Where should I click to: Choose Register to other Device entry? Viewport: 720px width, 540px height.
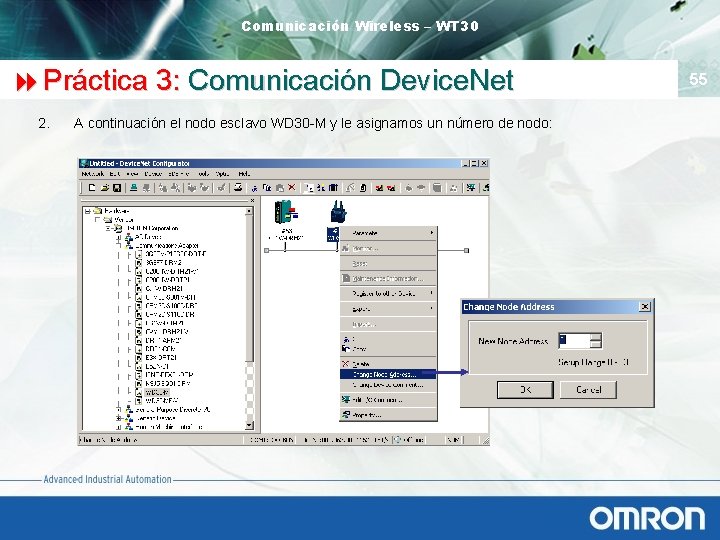pos(388,293)
